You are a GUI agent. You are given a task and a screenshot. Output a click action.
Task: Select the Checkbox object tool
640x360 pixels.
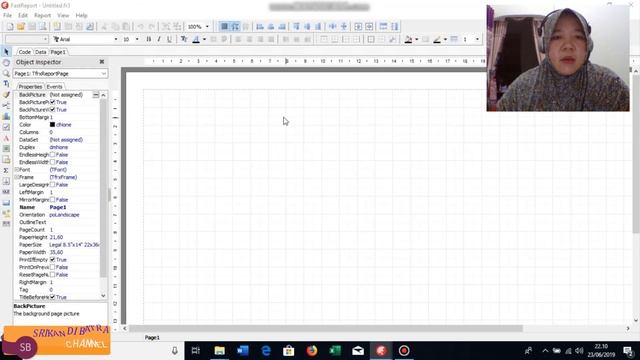(6, 127)
